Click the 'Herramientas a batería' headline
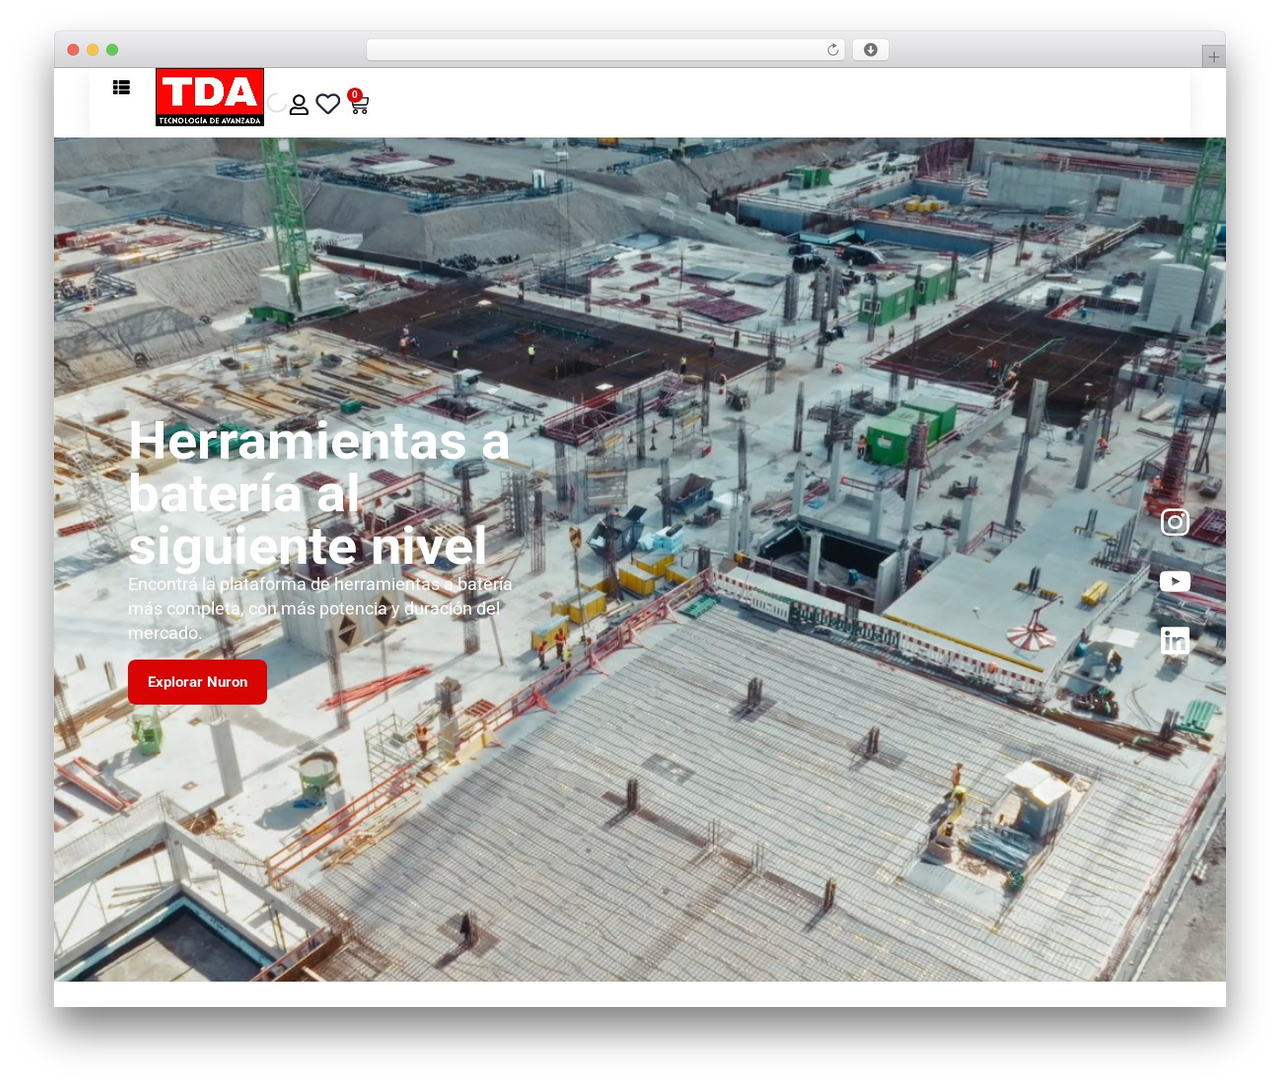The width and height of the screenshot is (1280, 1084). pyautogui.click(x=320, y=493)
